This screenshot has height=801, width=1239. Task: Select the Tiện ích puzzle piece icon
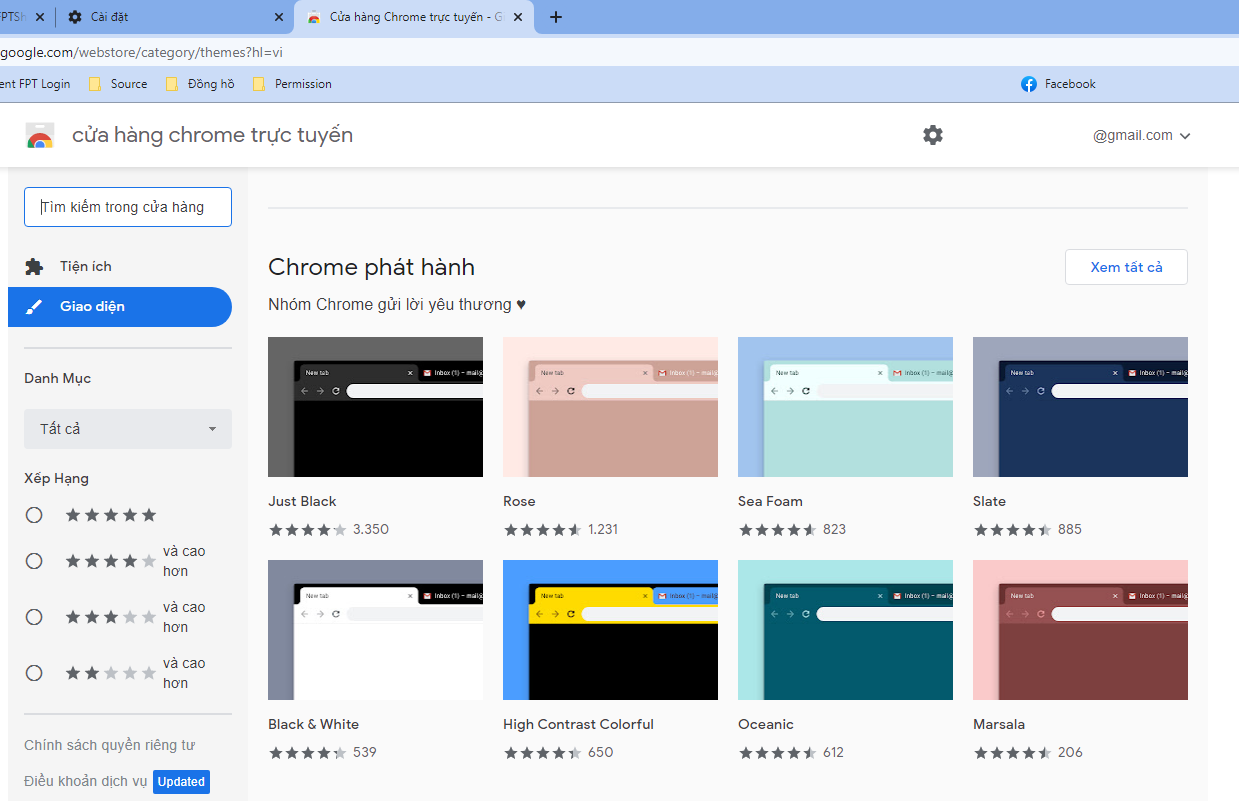click(x=33, y=266)
